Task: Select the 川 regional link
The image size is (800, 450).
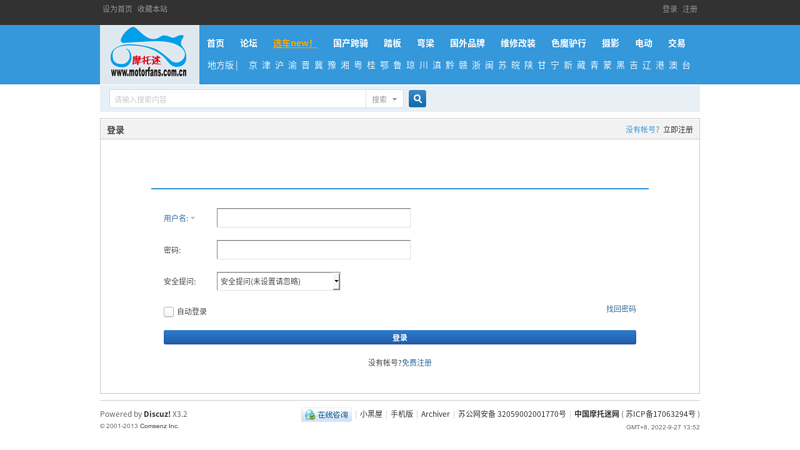Action: click(x=423, y=65)
